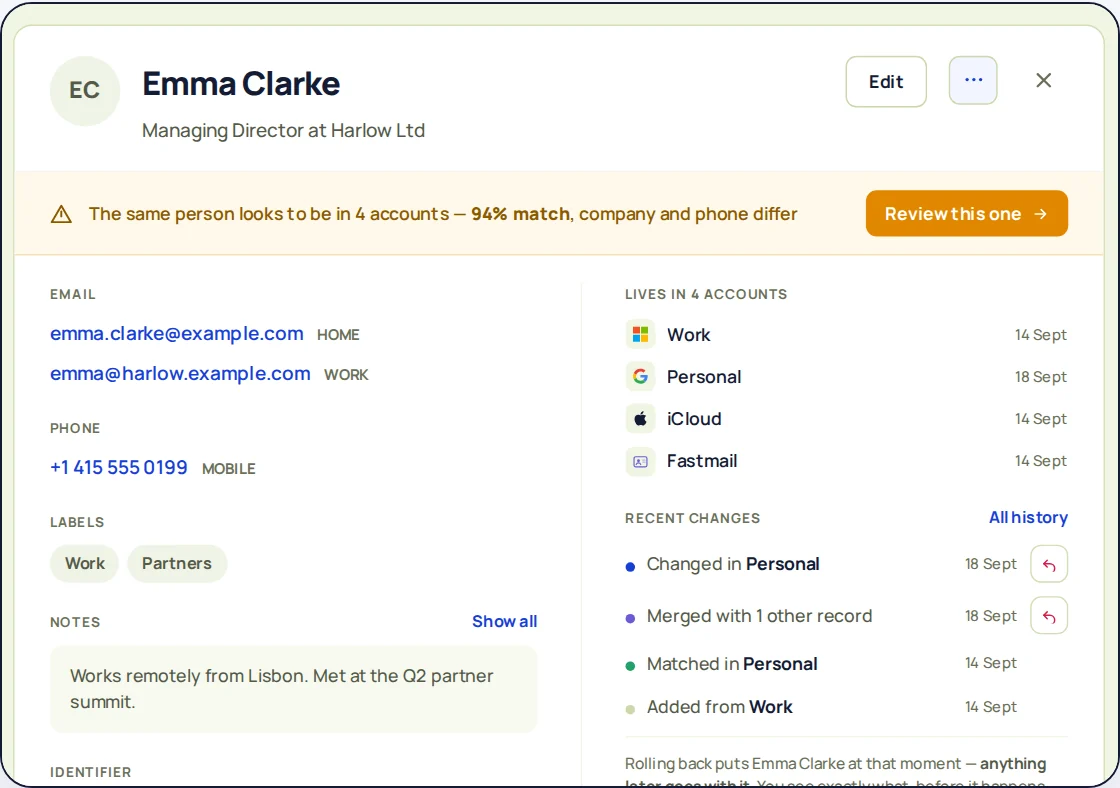
Task: Click the Google icon beside Personal account
Action: tap(641, 376)
